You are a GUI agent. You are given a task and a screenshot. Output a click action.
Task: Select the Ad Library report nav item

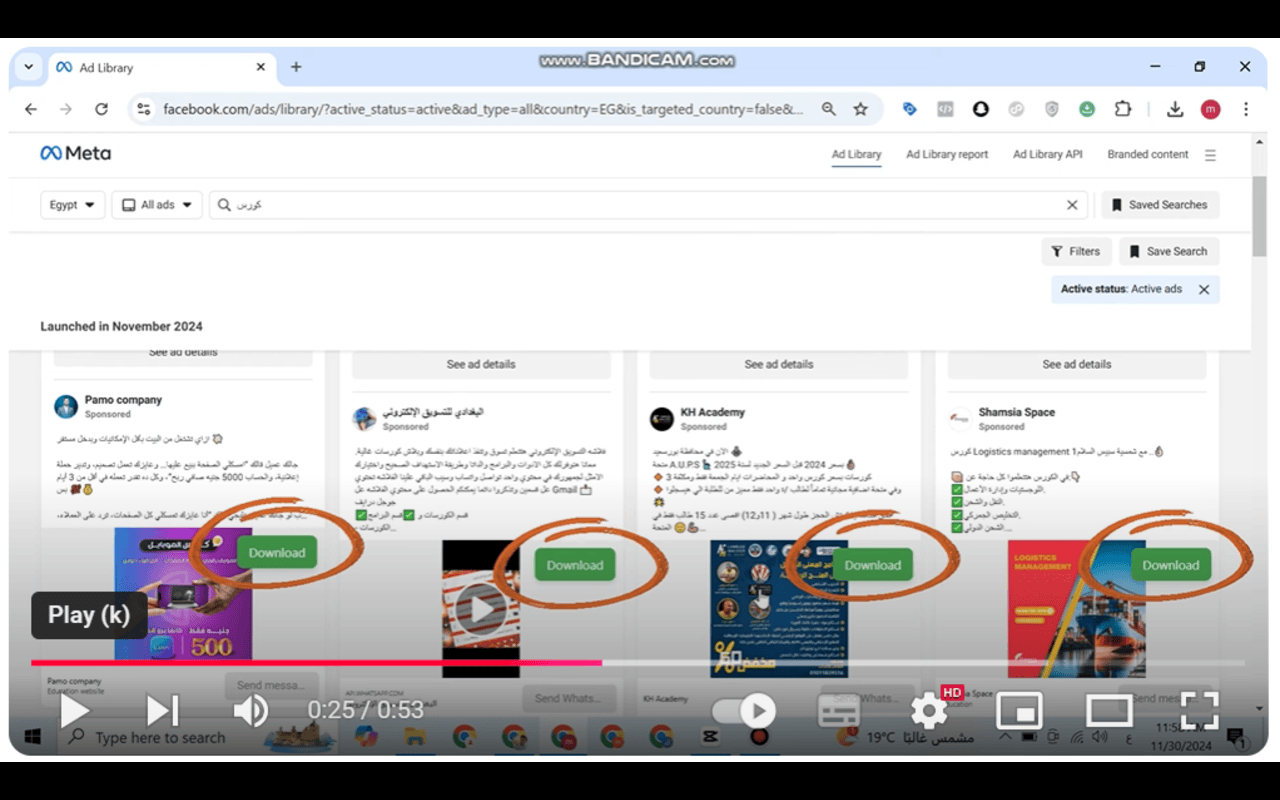click(946, 154)
